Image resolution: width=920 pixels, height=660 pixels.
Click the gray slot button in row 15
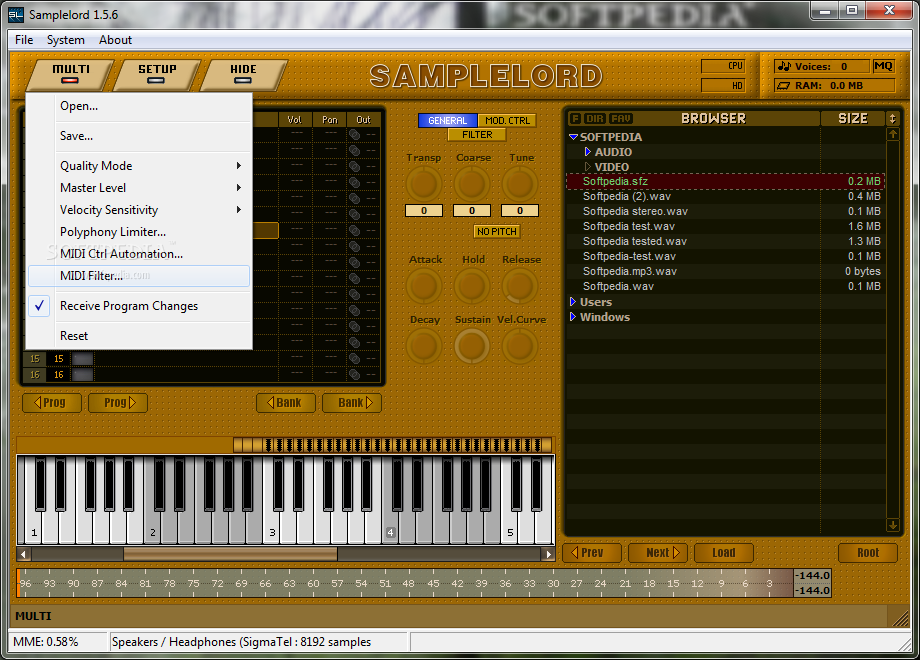[82, 358]
